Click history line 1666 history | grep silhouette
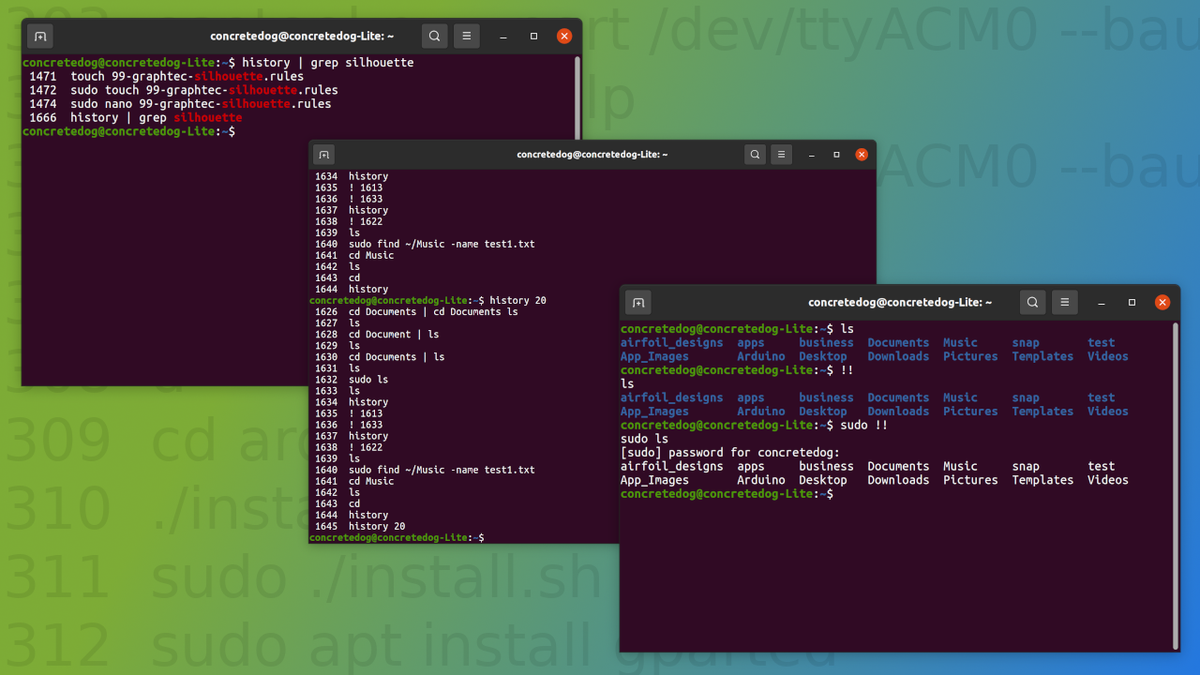This screenshot has width=1200, height=675. 136,118
